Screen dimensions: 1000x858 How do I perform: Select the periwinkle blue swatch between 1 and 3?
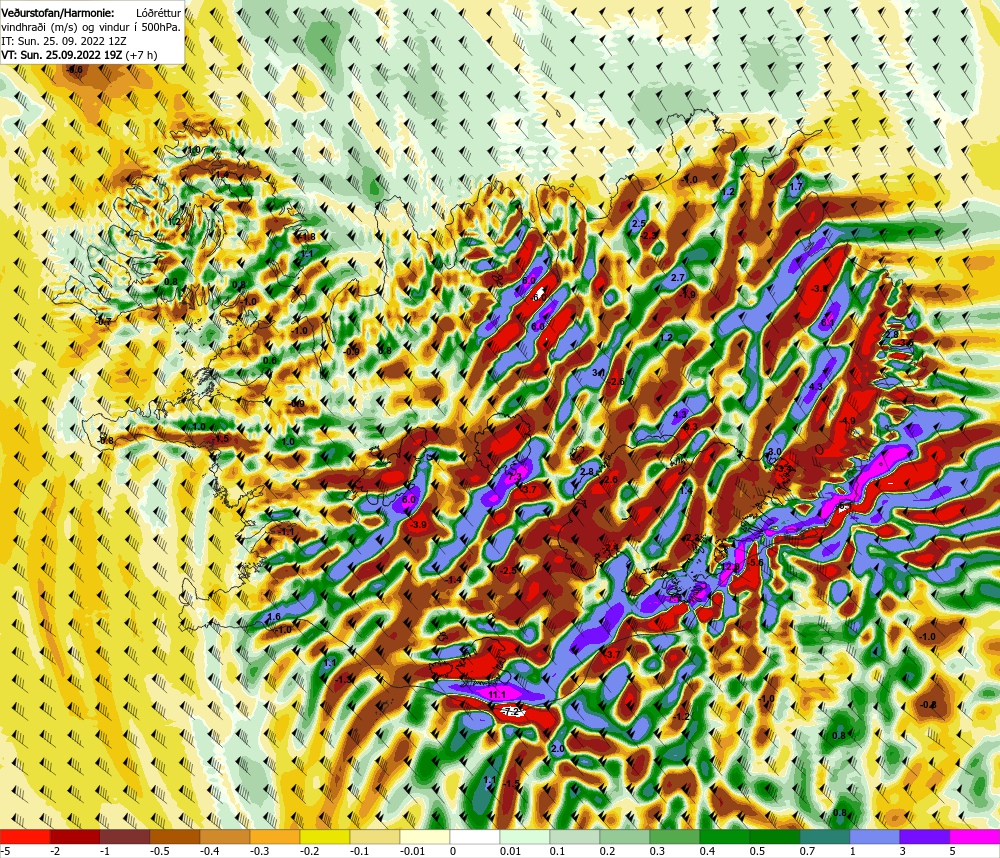(875, 836)
